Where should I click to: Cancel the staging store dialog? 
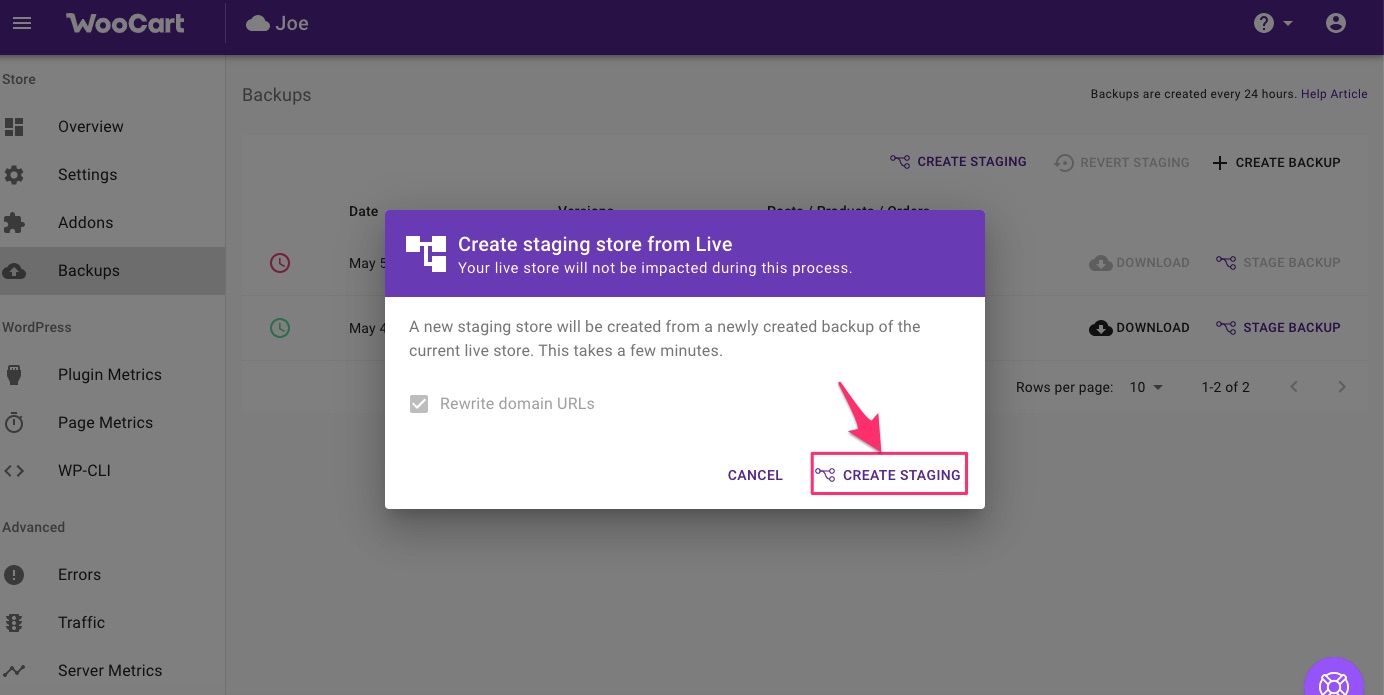point(755,475)
